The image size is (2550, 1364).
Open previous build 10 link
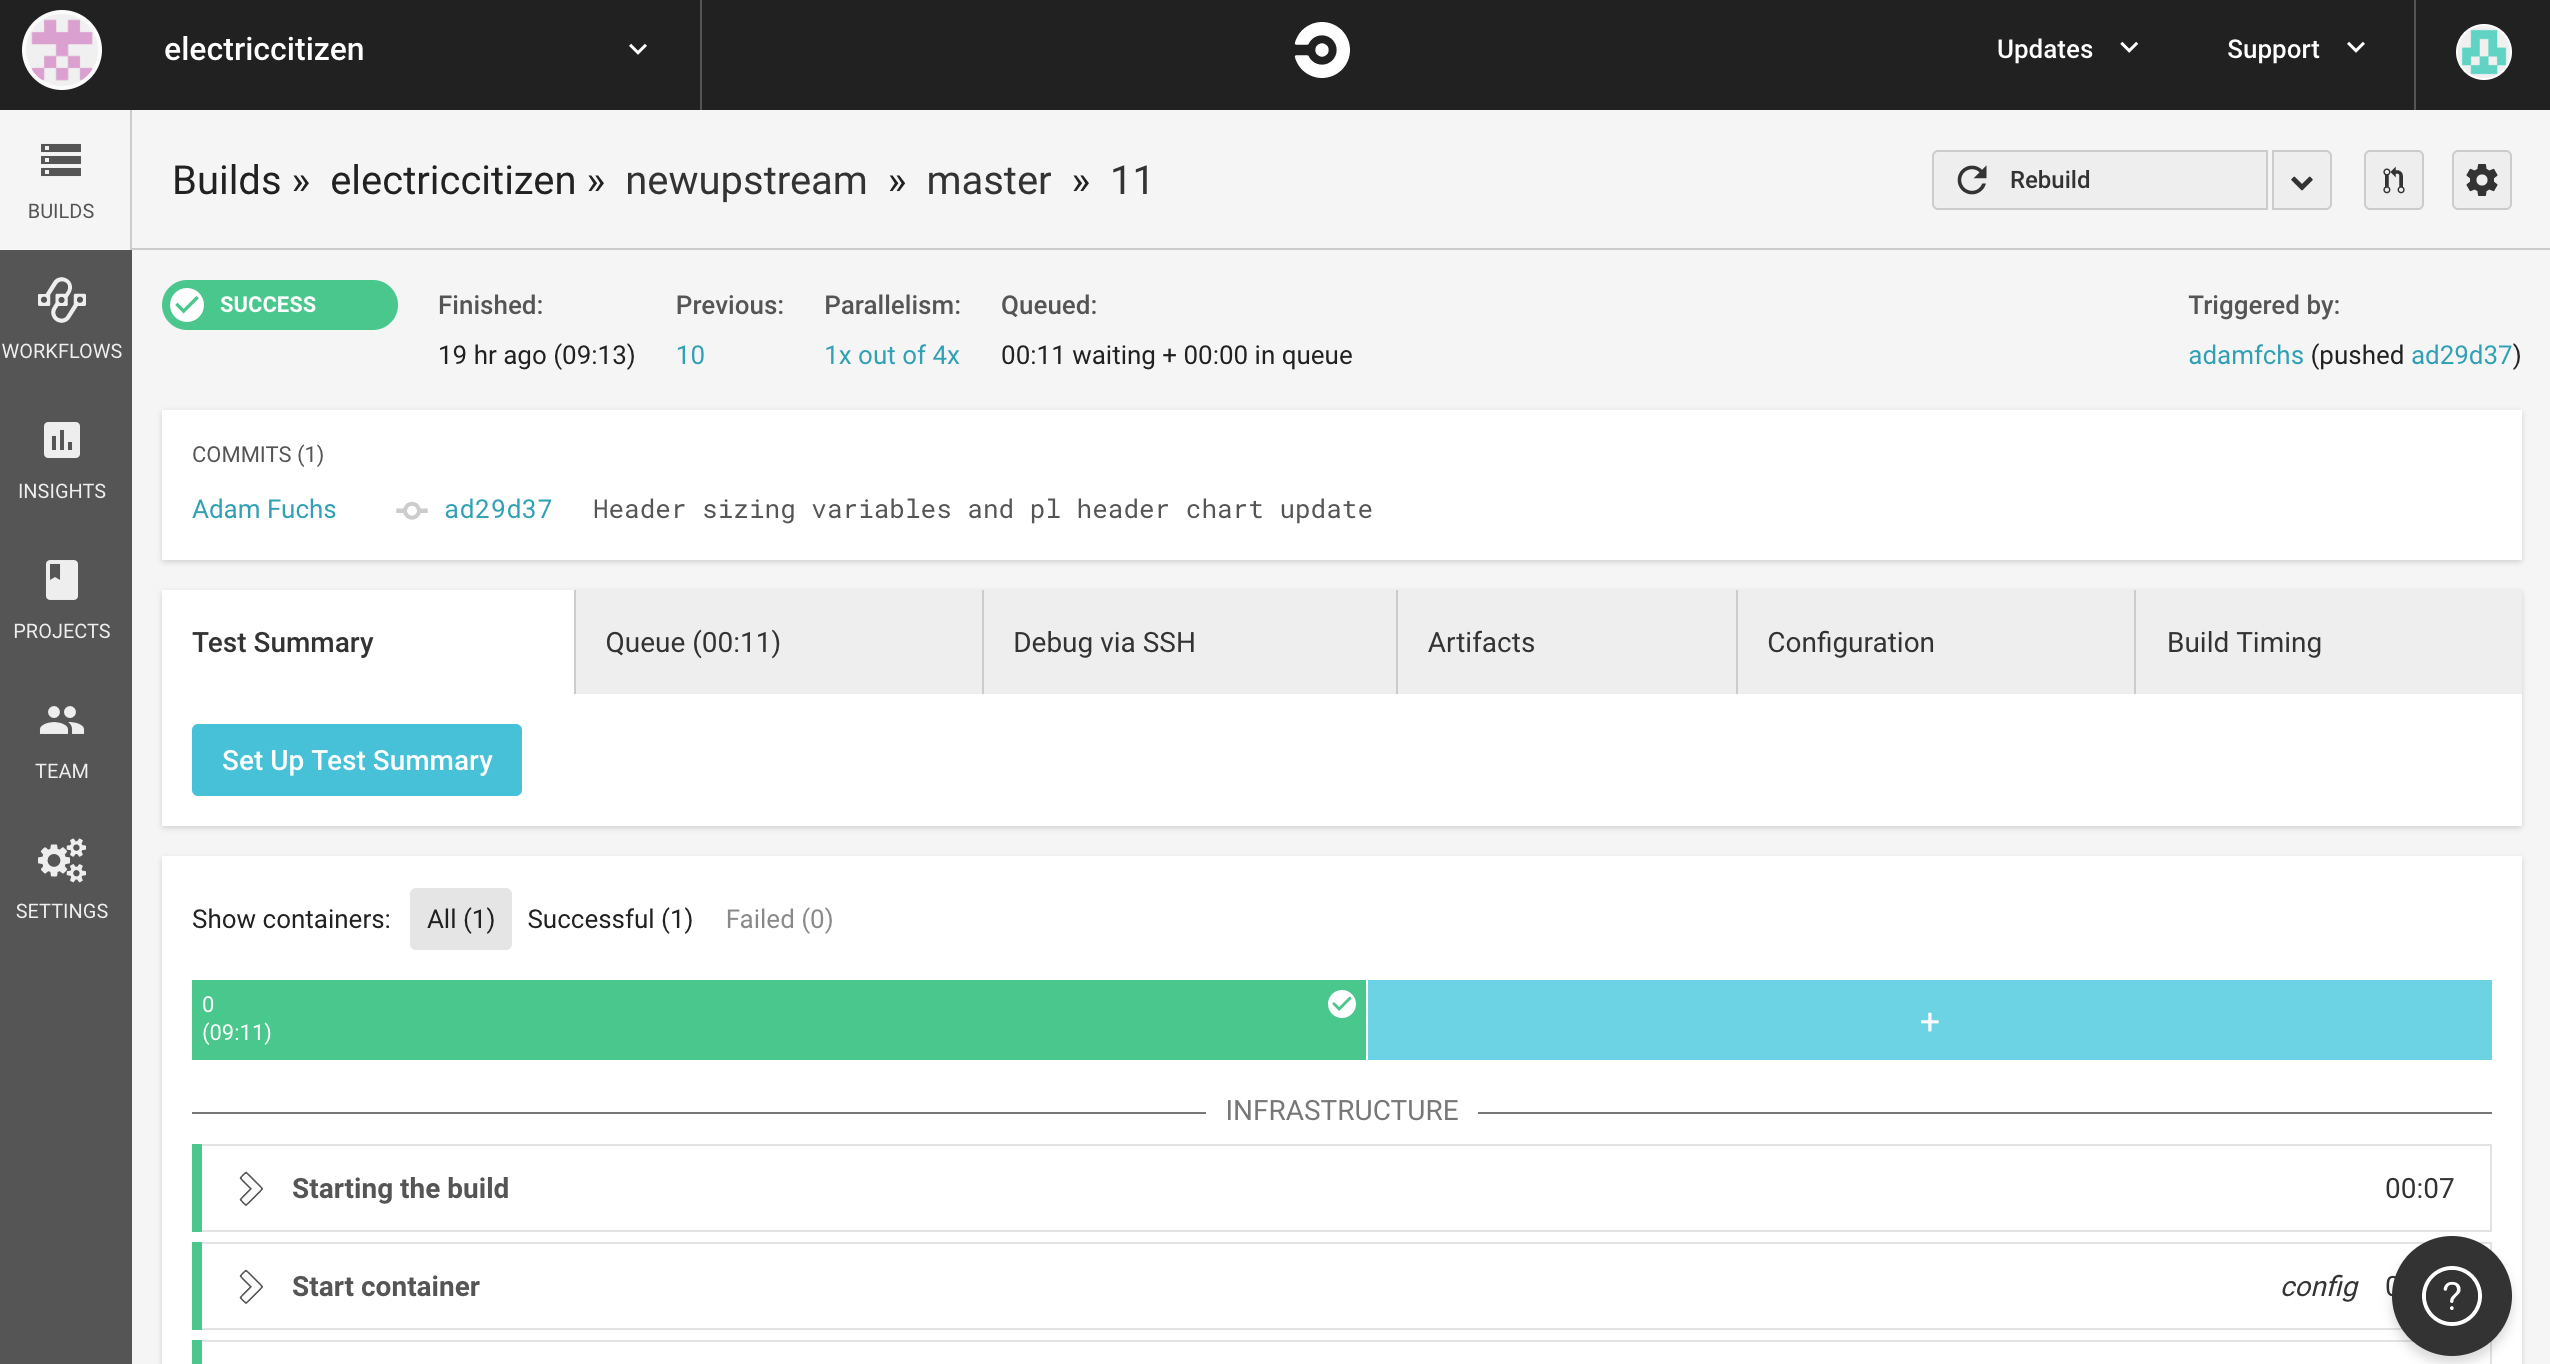click(690, 355)
